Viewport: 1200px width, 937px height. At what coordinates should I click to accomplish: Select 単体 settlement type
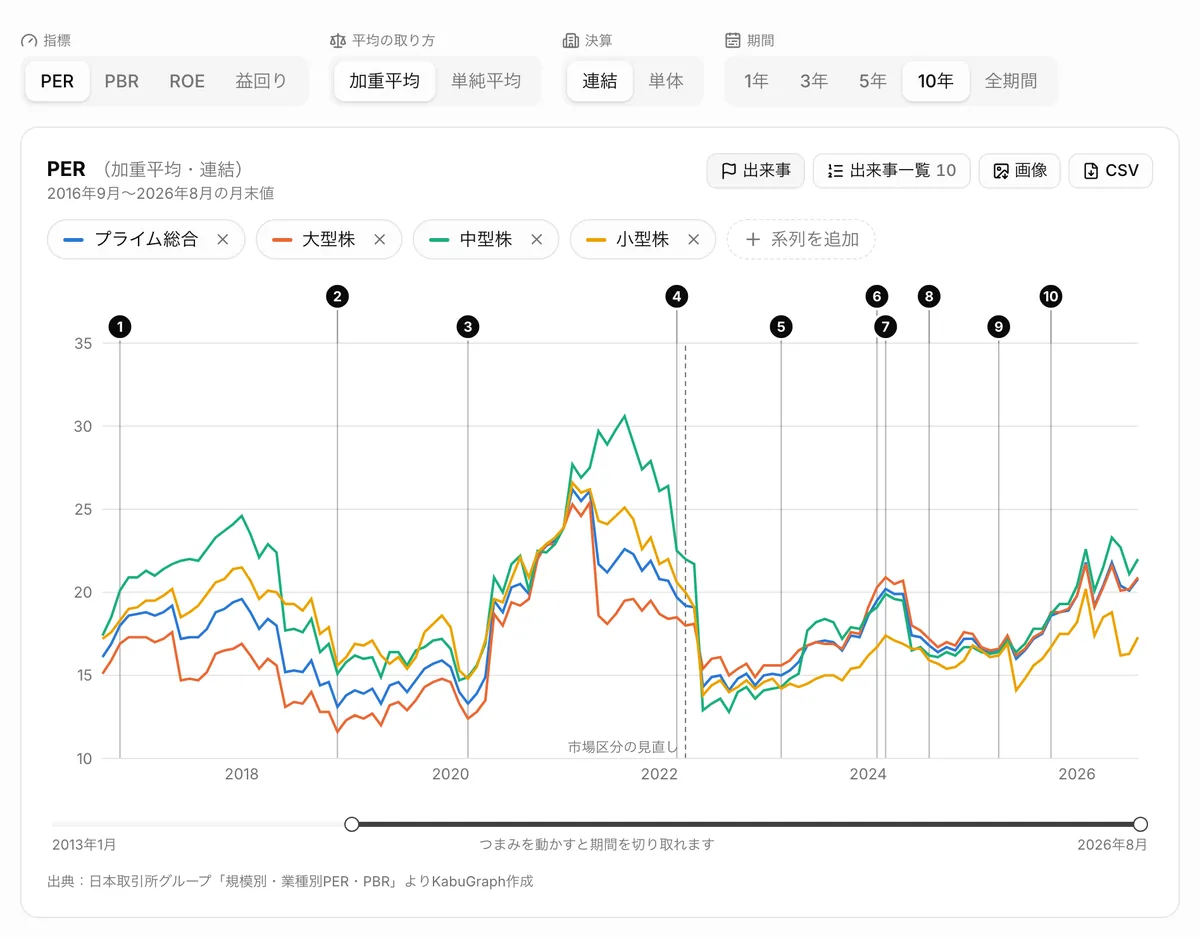pyautogui.click(x=666, y=81)
